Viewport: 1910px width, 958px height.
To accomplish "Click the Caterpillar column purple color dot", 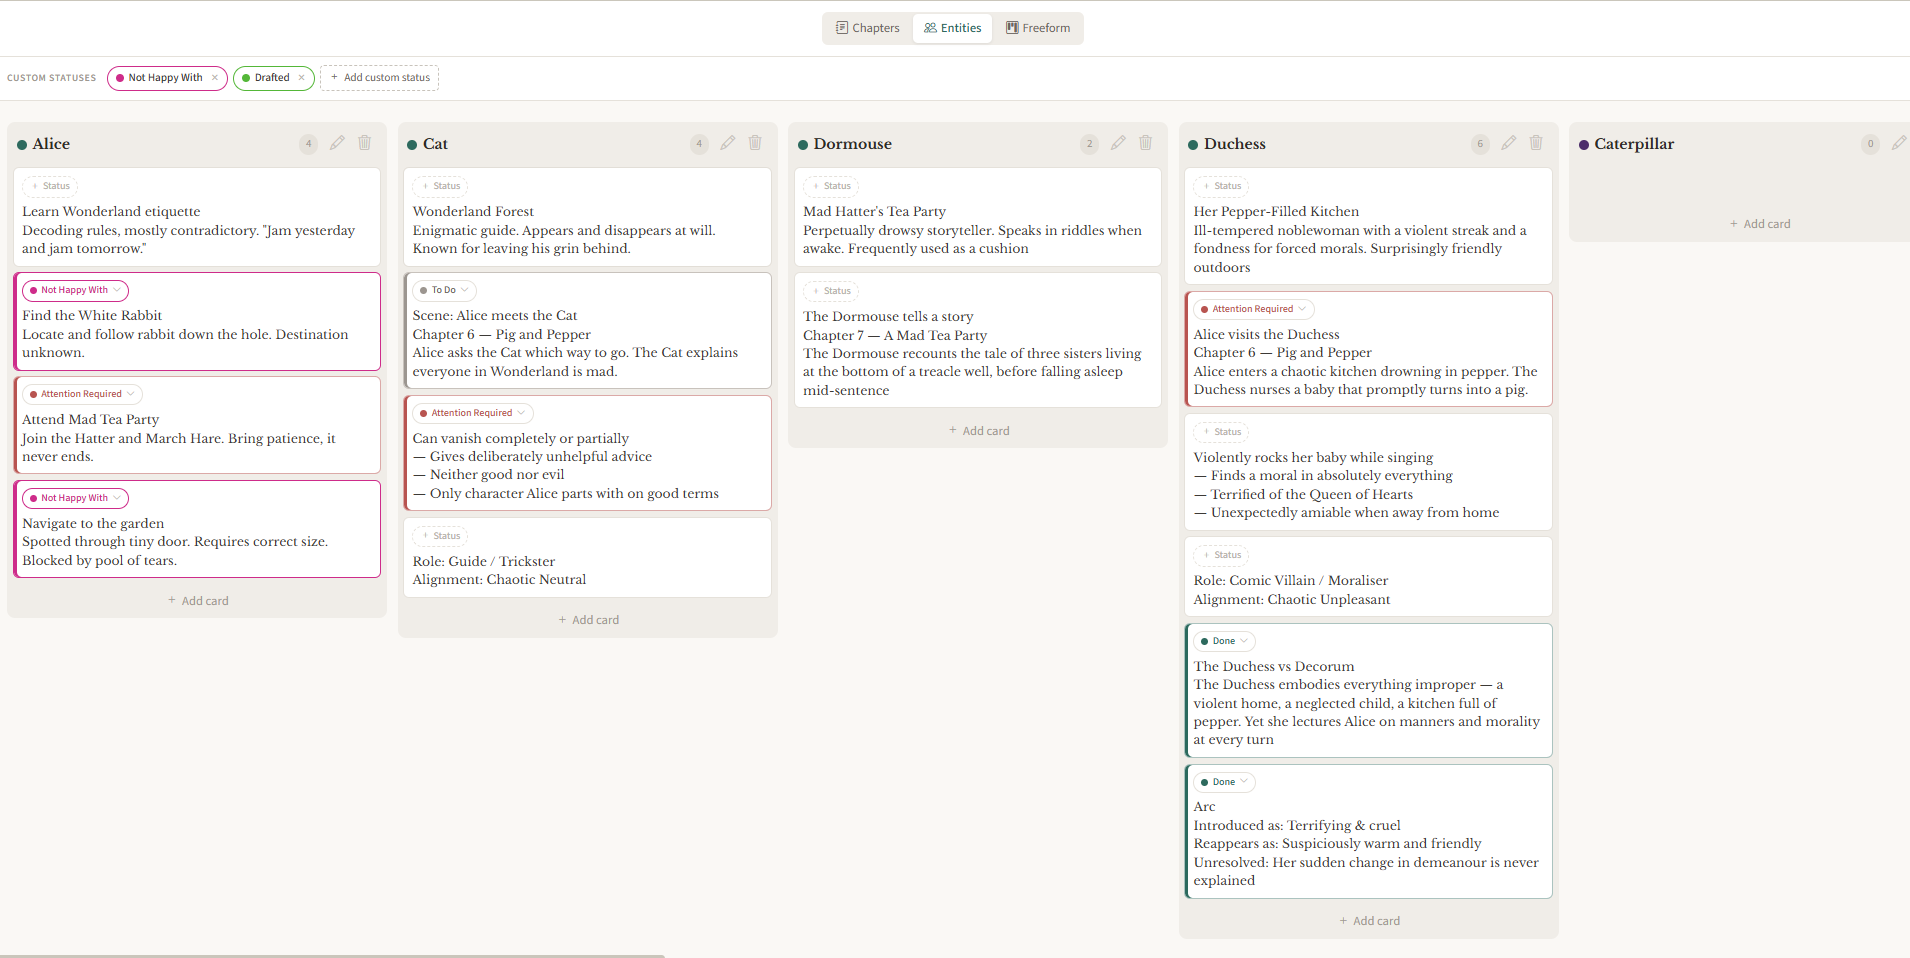I will click(1584, 145).
